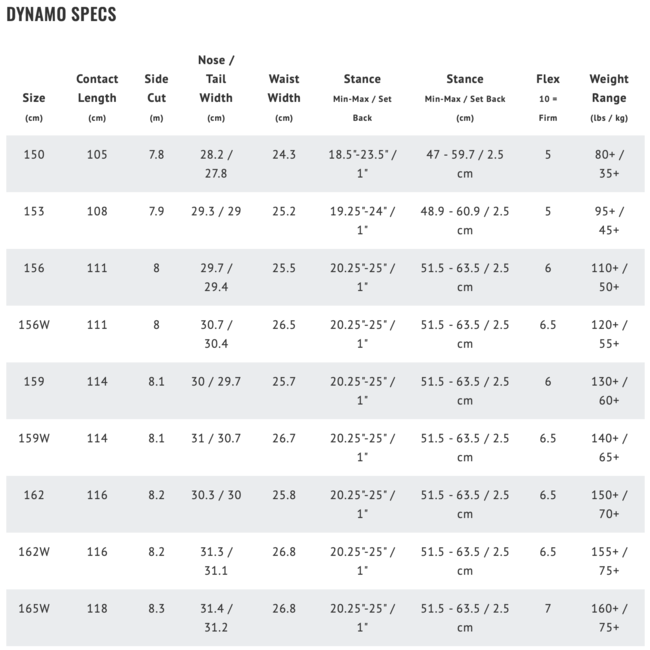Click the Weight Range column header
Viewport: 650px width, 650px height.
609,88
